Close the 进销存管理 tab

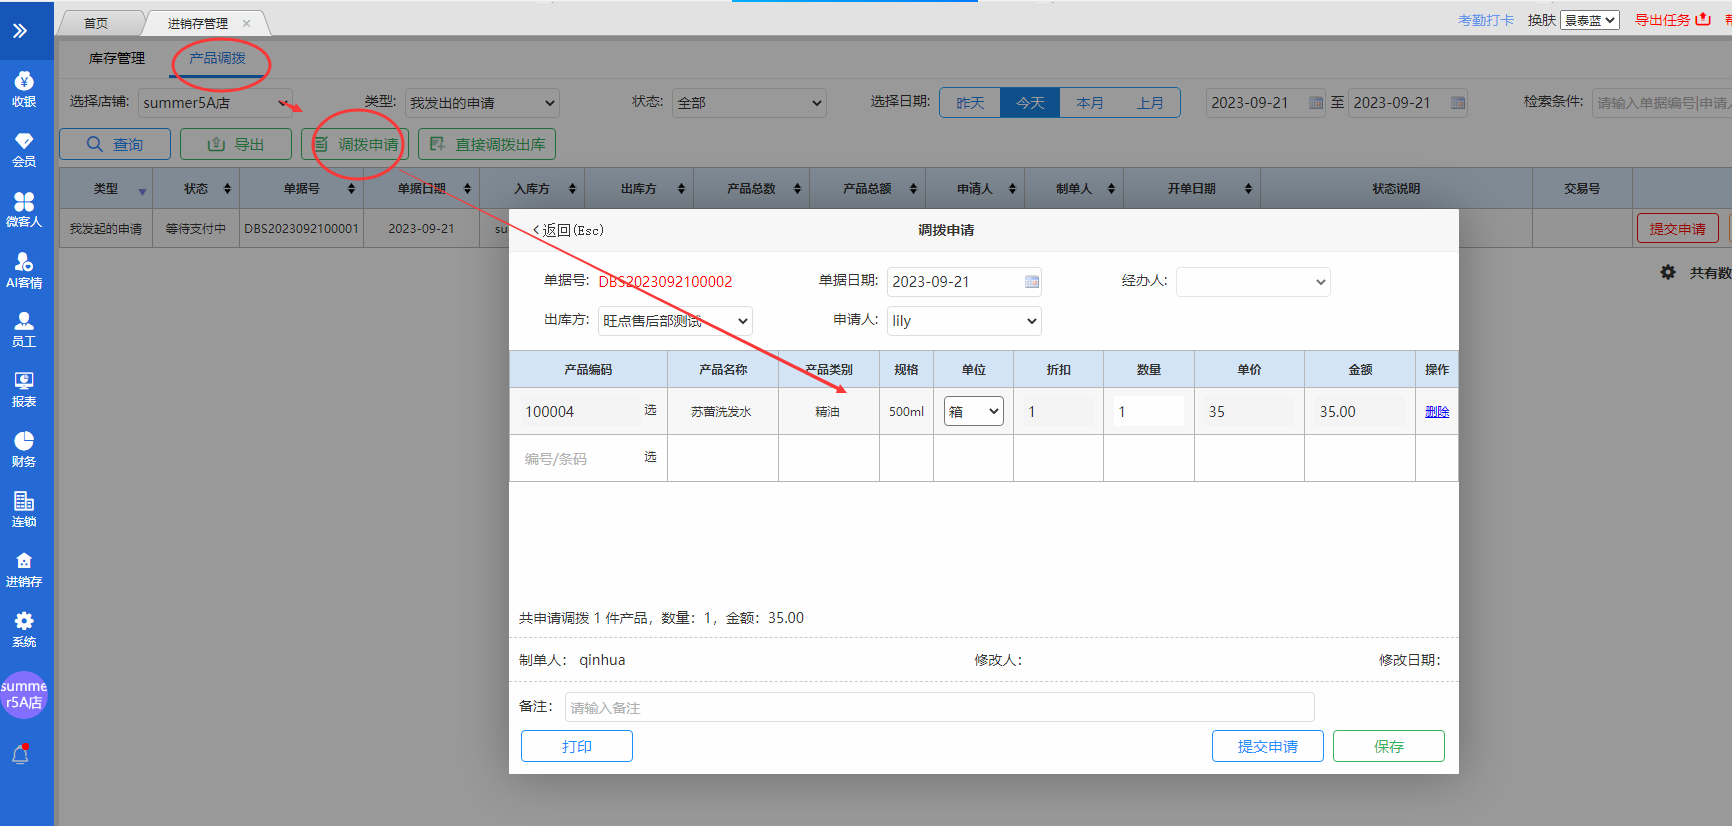click(x=246, y=23)
